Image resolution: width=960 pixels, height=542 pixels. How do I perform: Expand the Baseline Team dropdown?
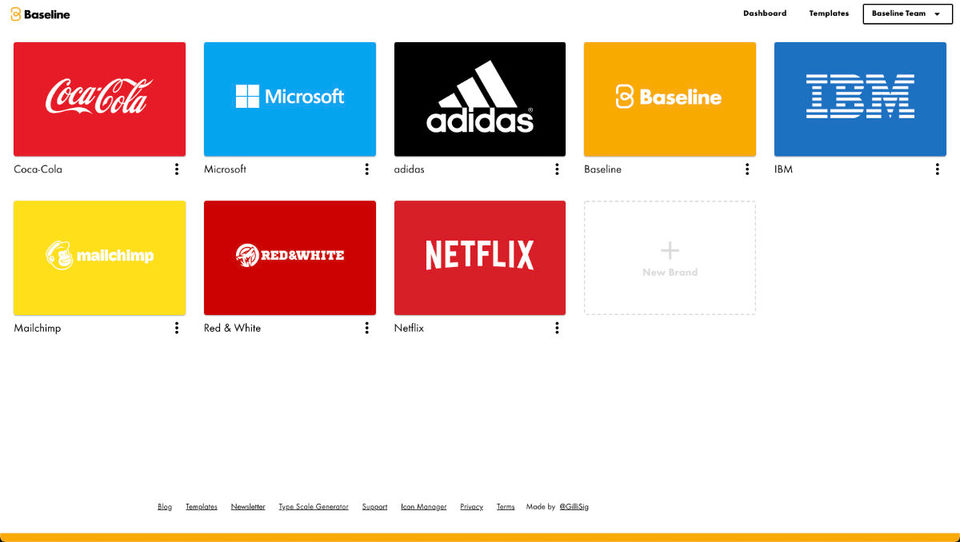[907, 14]
